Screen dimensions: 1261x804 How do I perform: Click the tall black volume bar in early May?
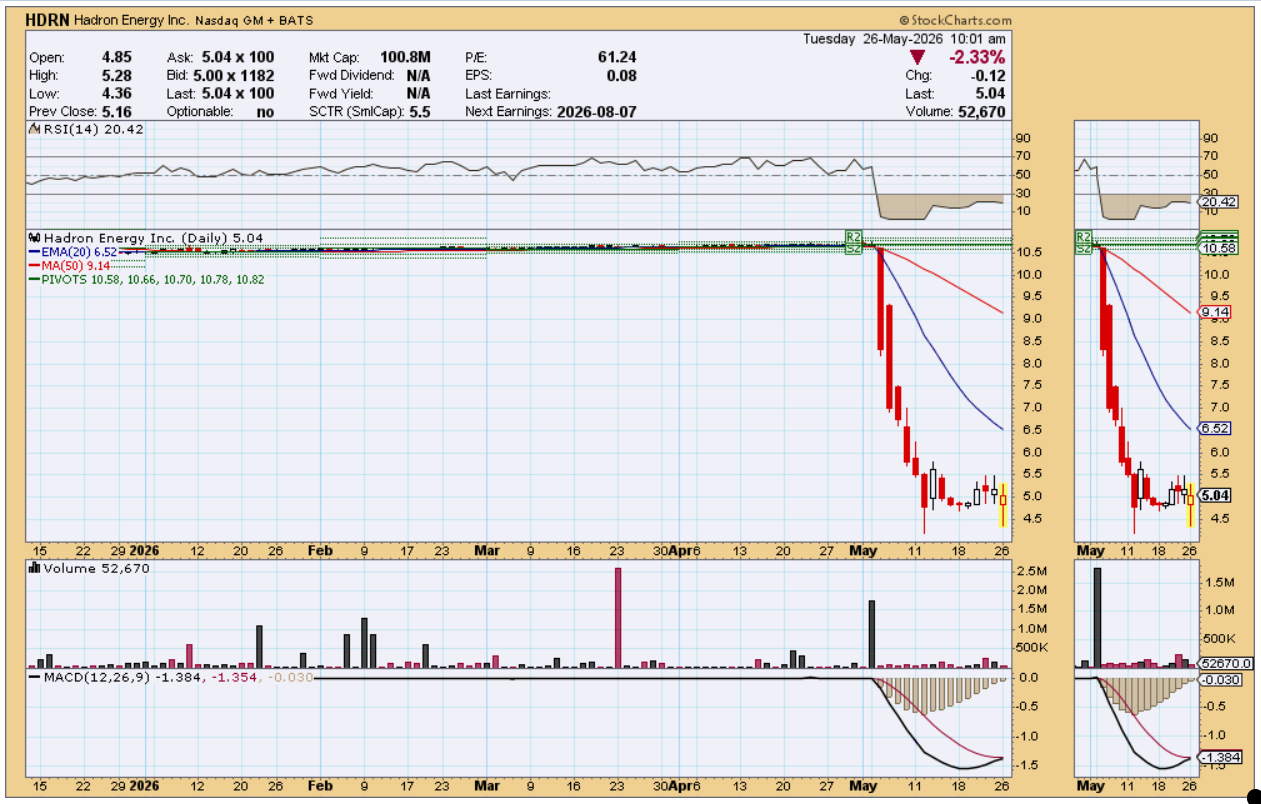872,634
